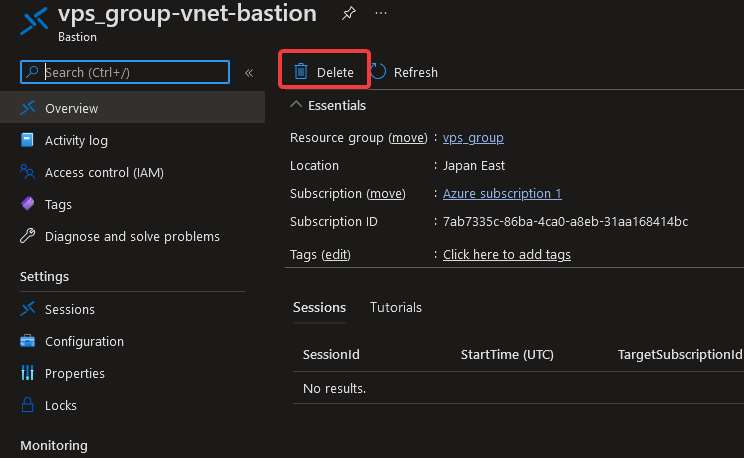Click the purple Tags icon
This screenshot has height=458, width=744.
pyautogui.click(x=28, y=204)
